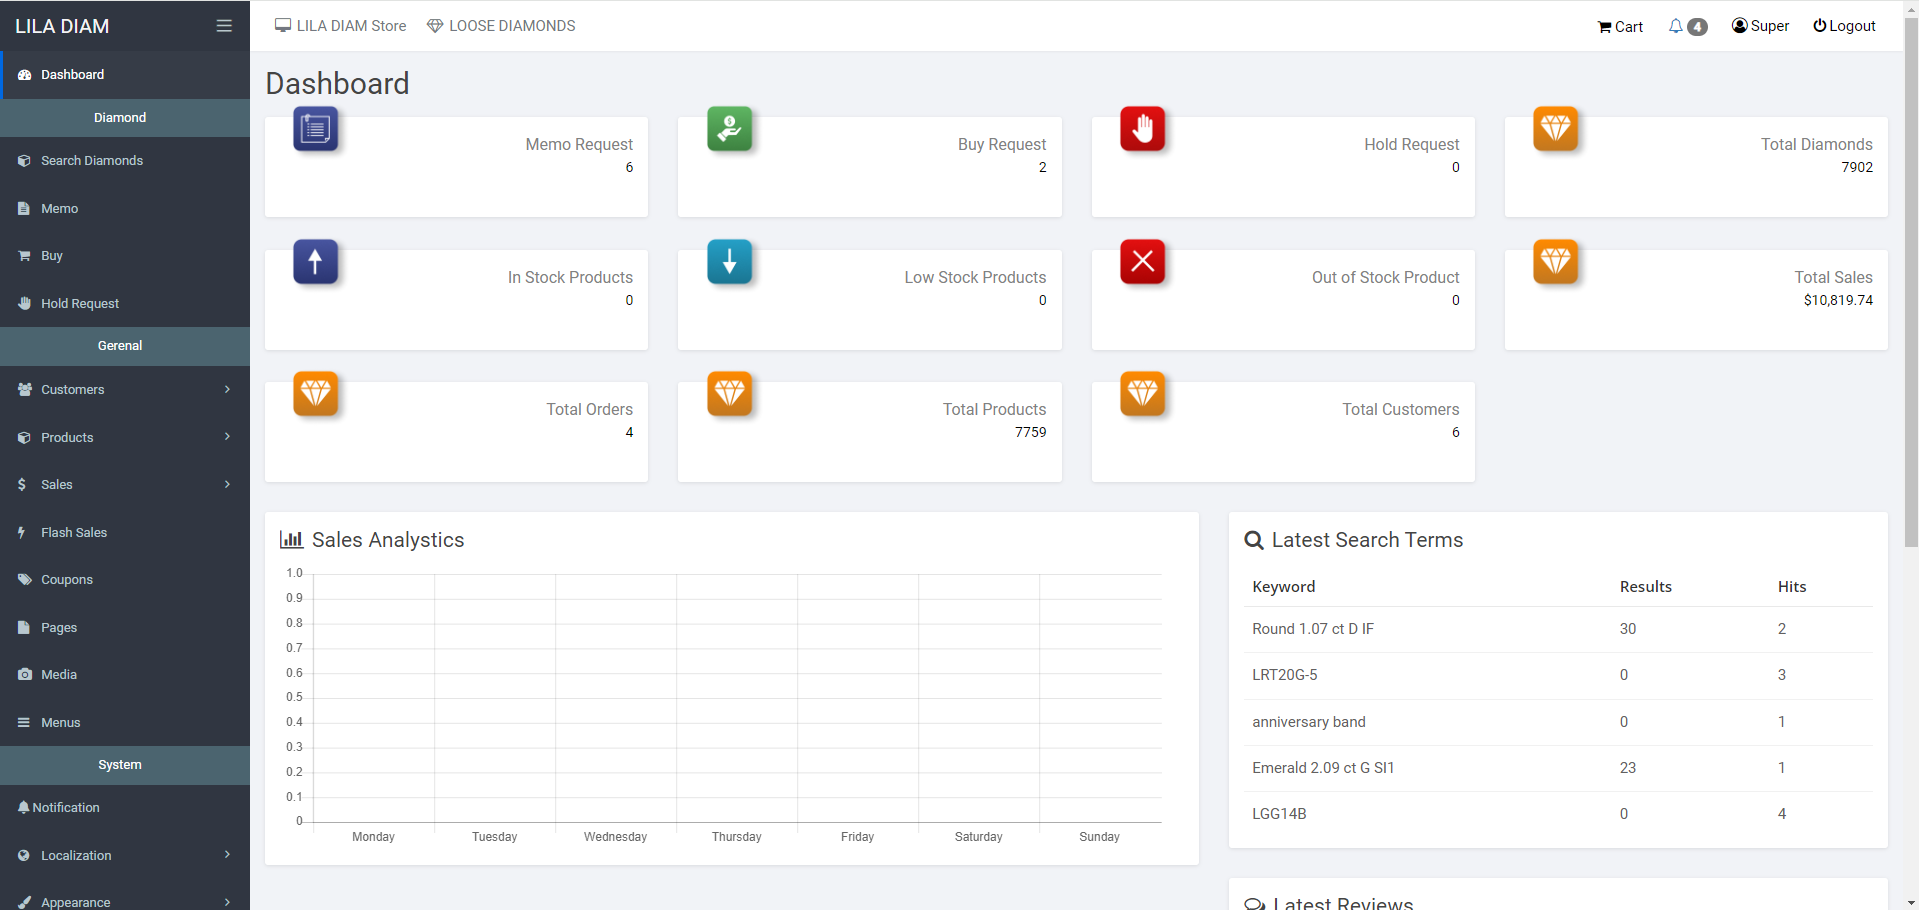Image resolution: width=1919 pixels, height=910 pixels.
Task: Click Logout in the header
Action: pos(1845,26)
